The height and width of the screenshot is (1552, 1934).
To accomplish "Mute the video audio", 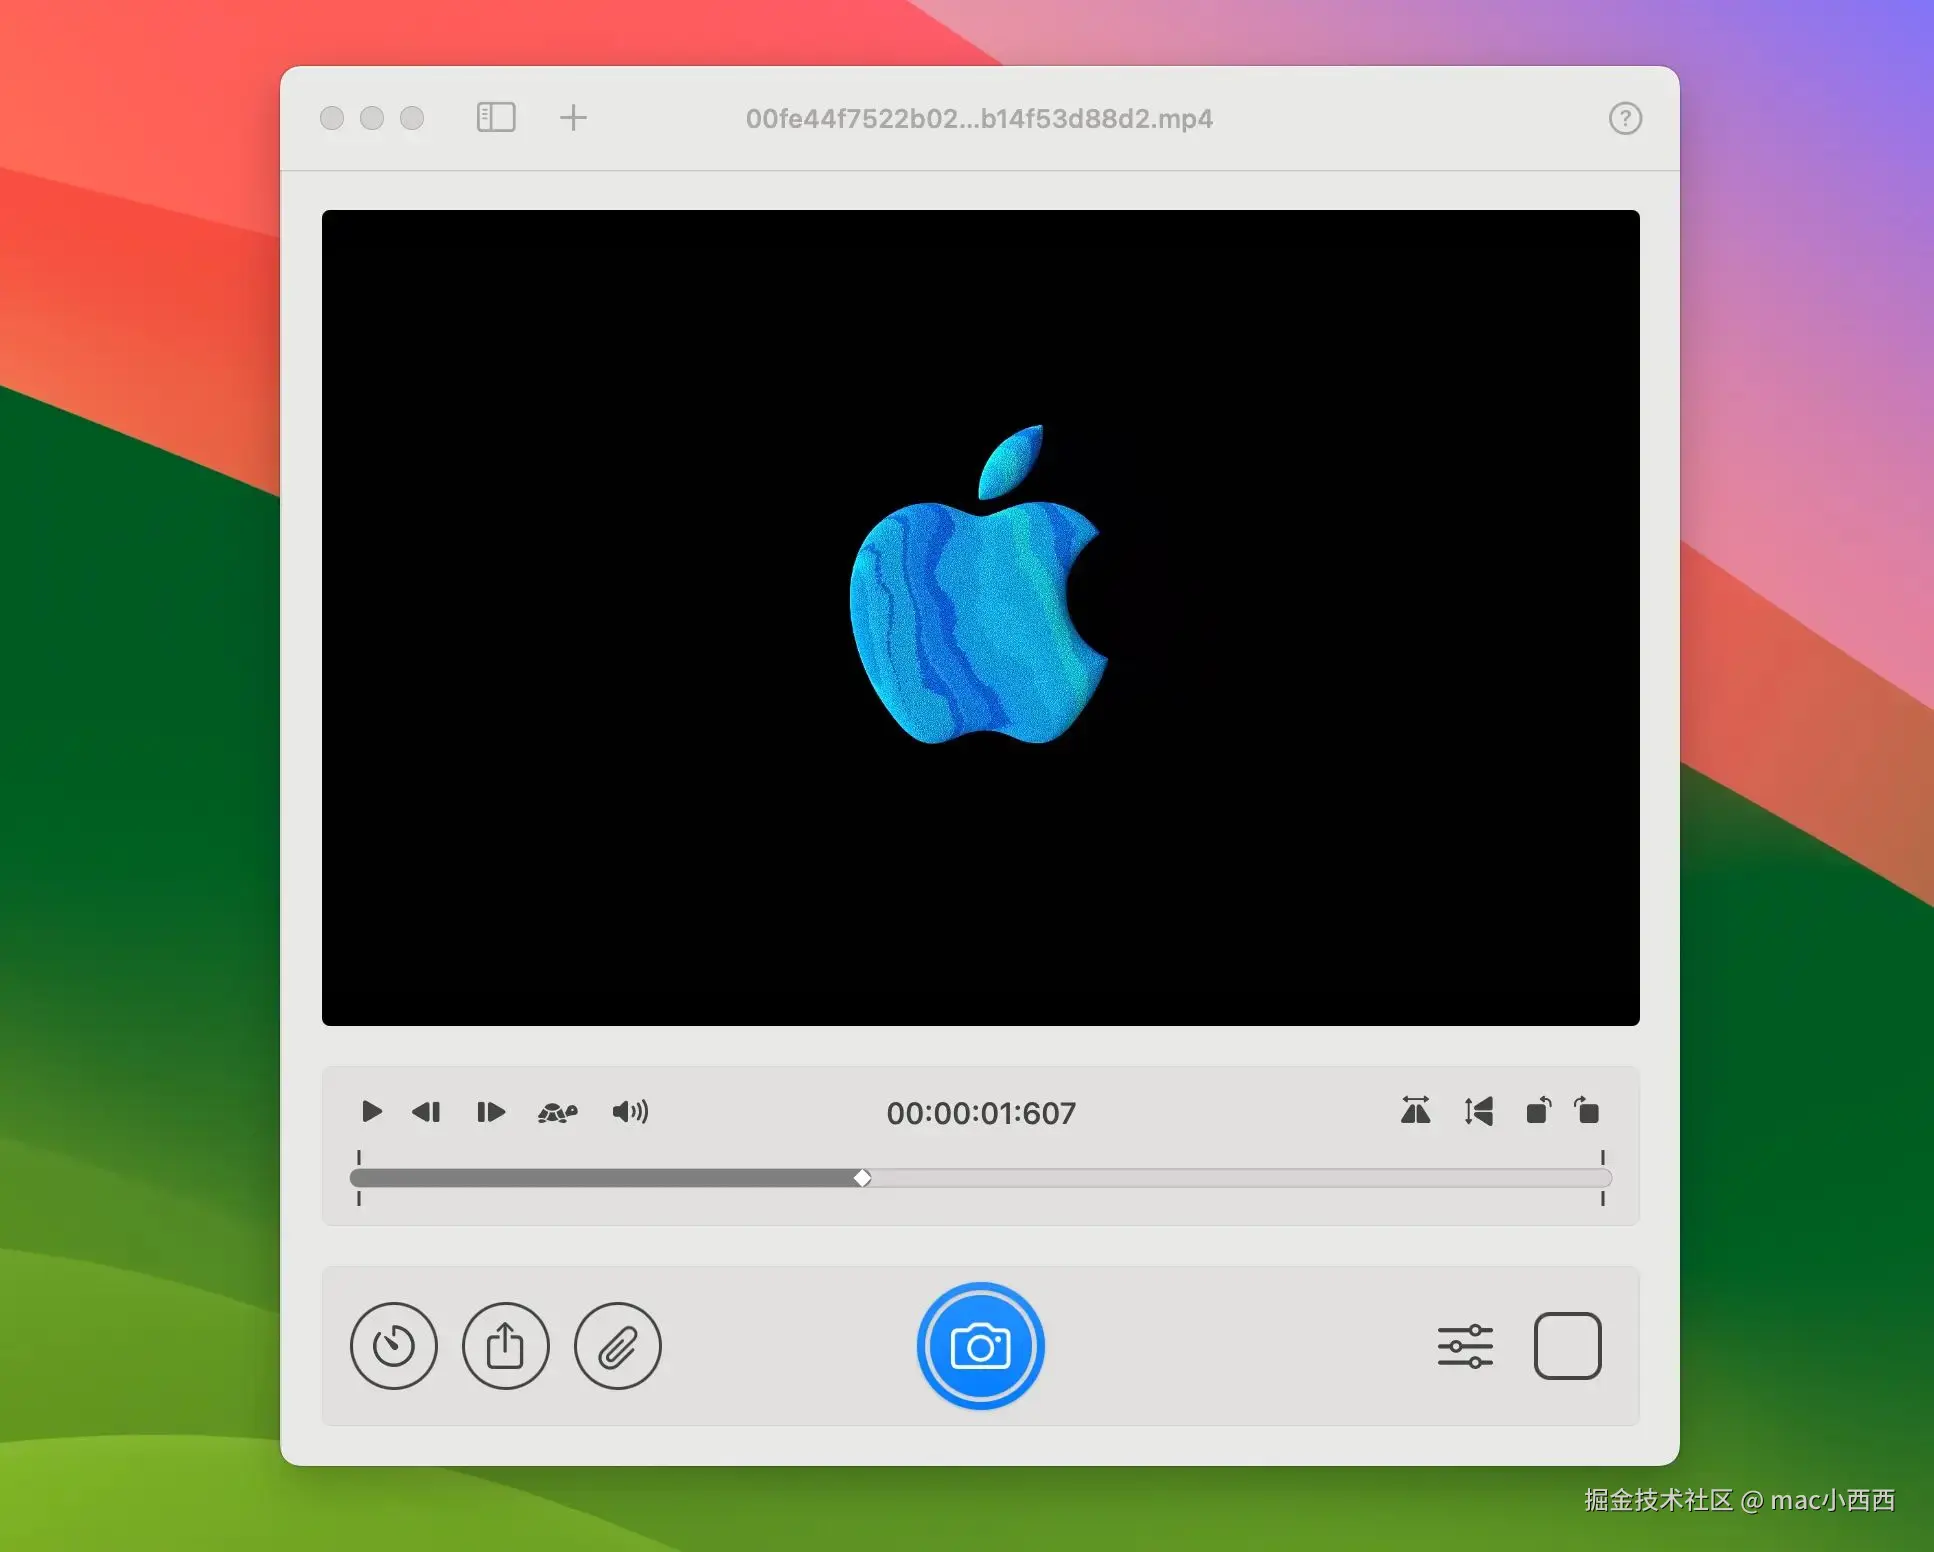I will [x=630, y=1112].
